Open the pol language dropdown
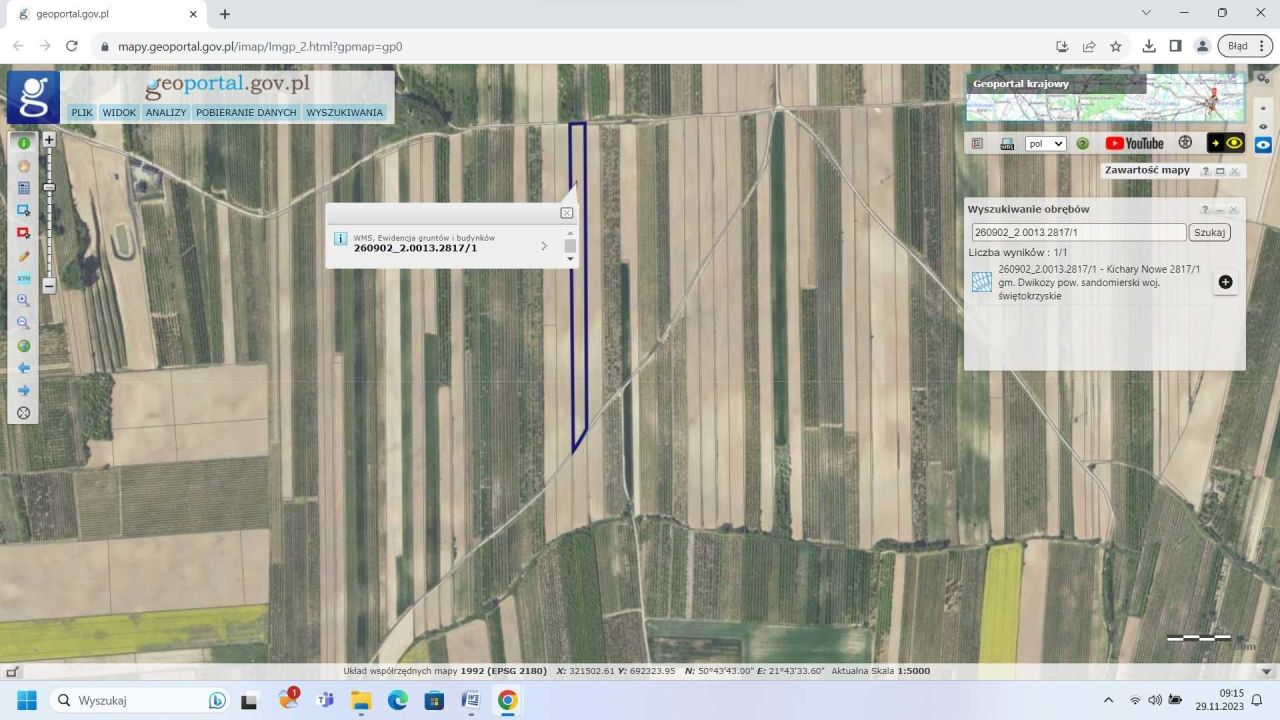 click(1046, 143)
